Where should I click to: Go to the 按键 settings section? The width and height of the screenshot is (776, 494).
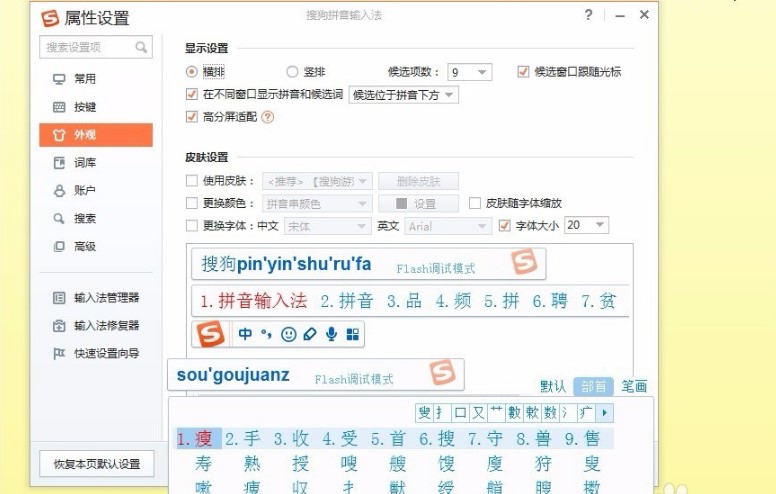(x=96, y=107)
